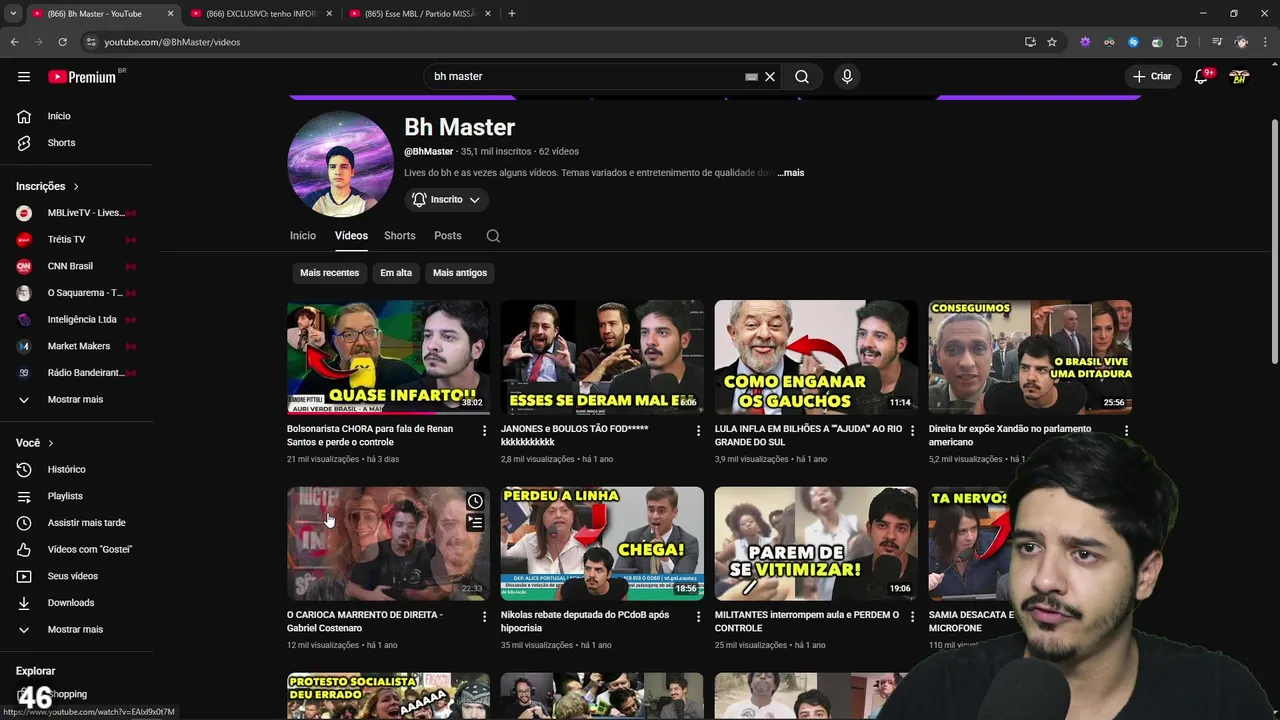Viewport: 1280px width, 720px height.
Task: Switch to the channel Shorts tab
Action: tap(399, 236)
